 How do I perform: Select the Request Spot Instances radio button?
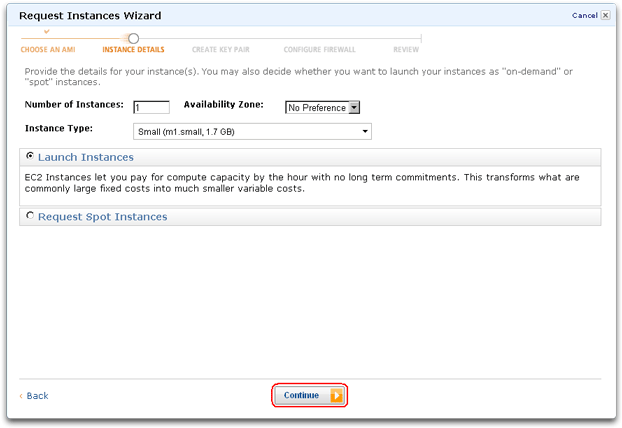(x=30, y=215)
